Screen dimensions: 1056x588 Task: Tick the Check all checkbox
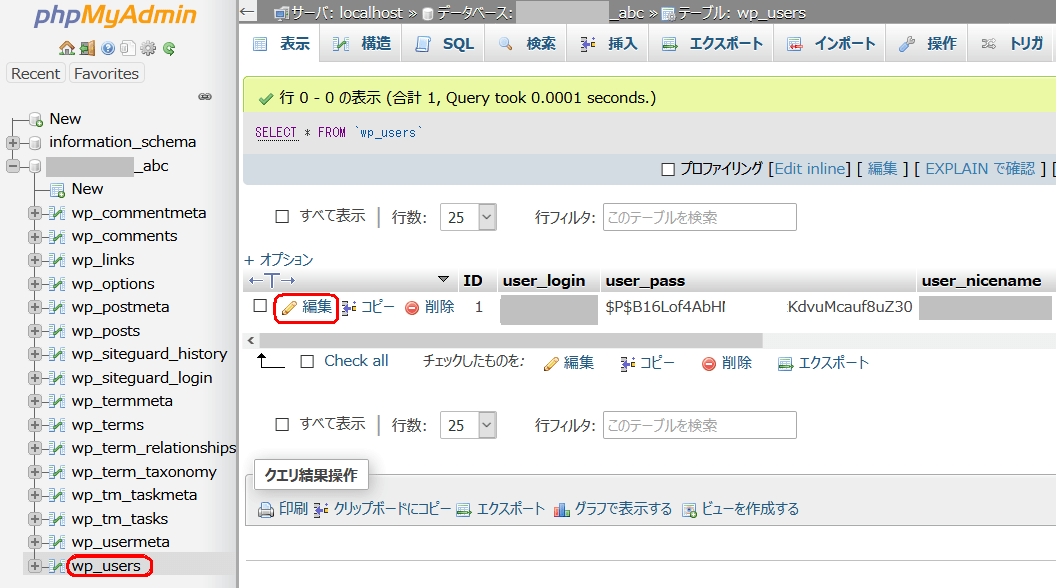point(307,362)
